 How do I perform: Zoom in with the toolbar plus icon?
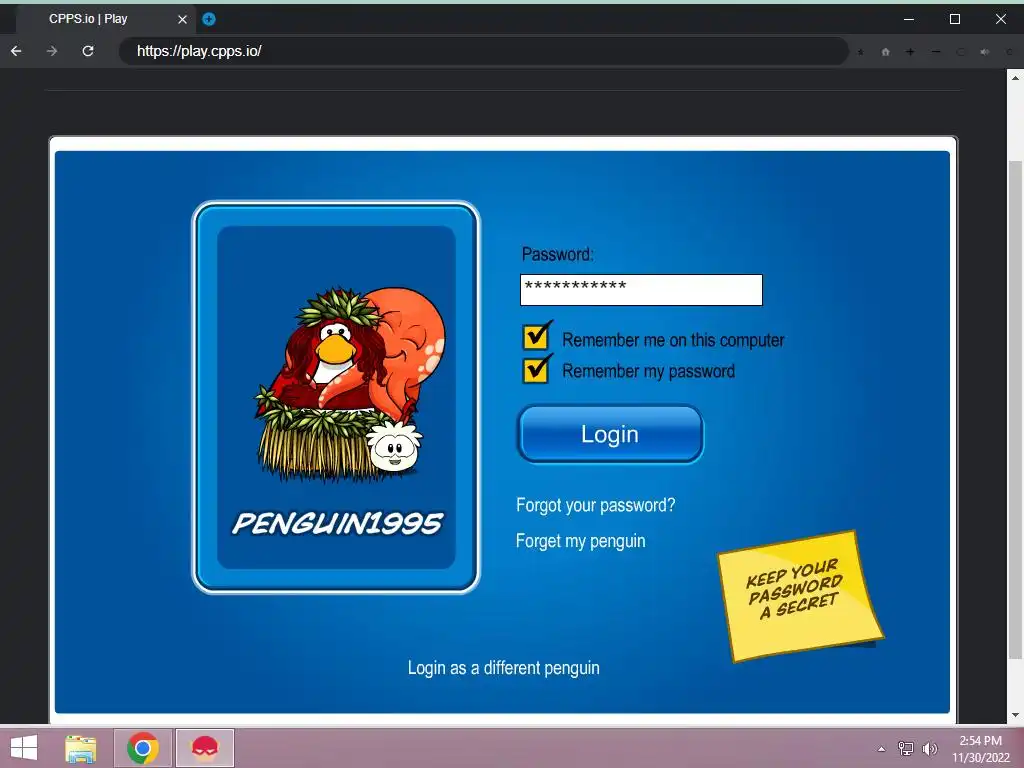[910, 52]
